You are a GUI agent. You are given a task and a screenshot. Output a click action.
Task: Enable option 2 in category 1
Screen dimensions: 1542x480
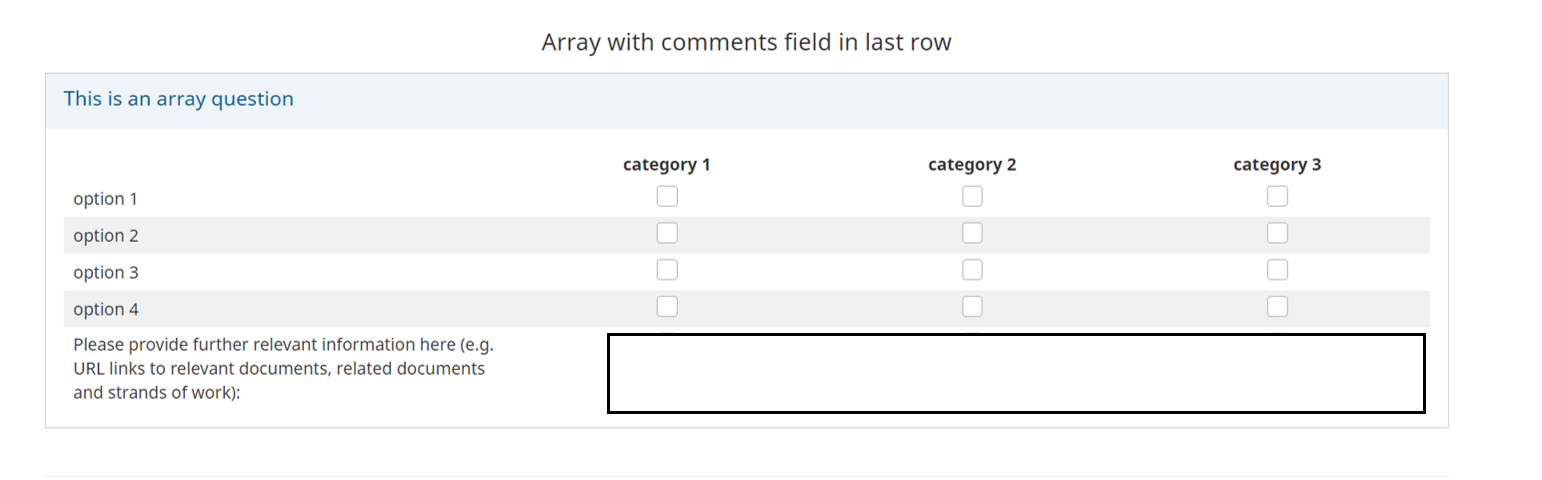pos(667,233)
